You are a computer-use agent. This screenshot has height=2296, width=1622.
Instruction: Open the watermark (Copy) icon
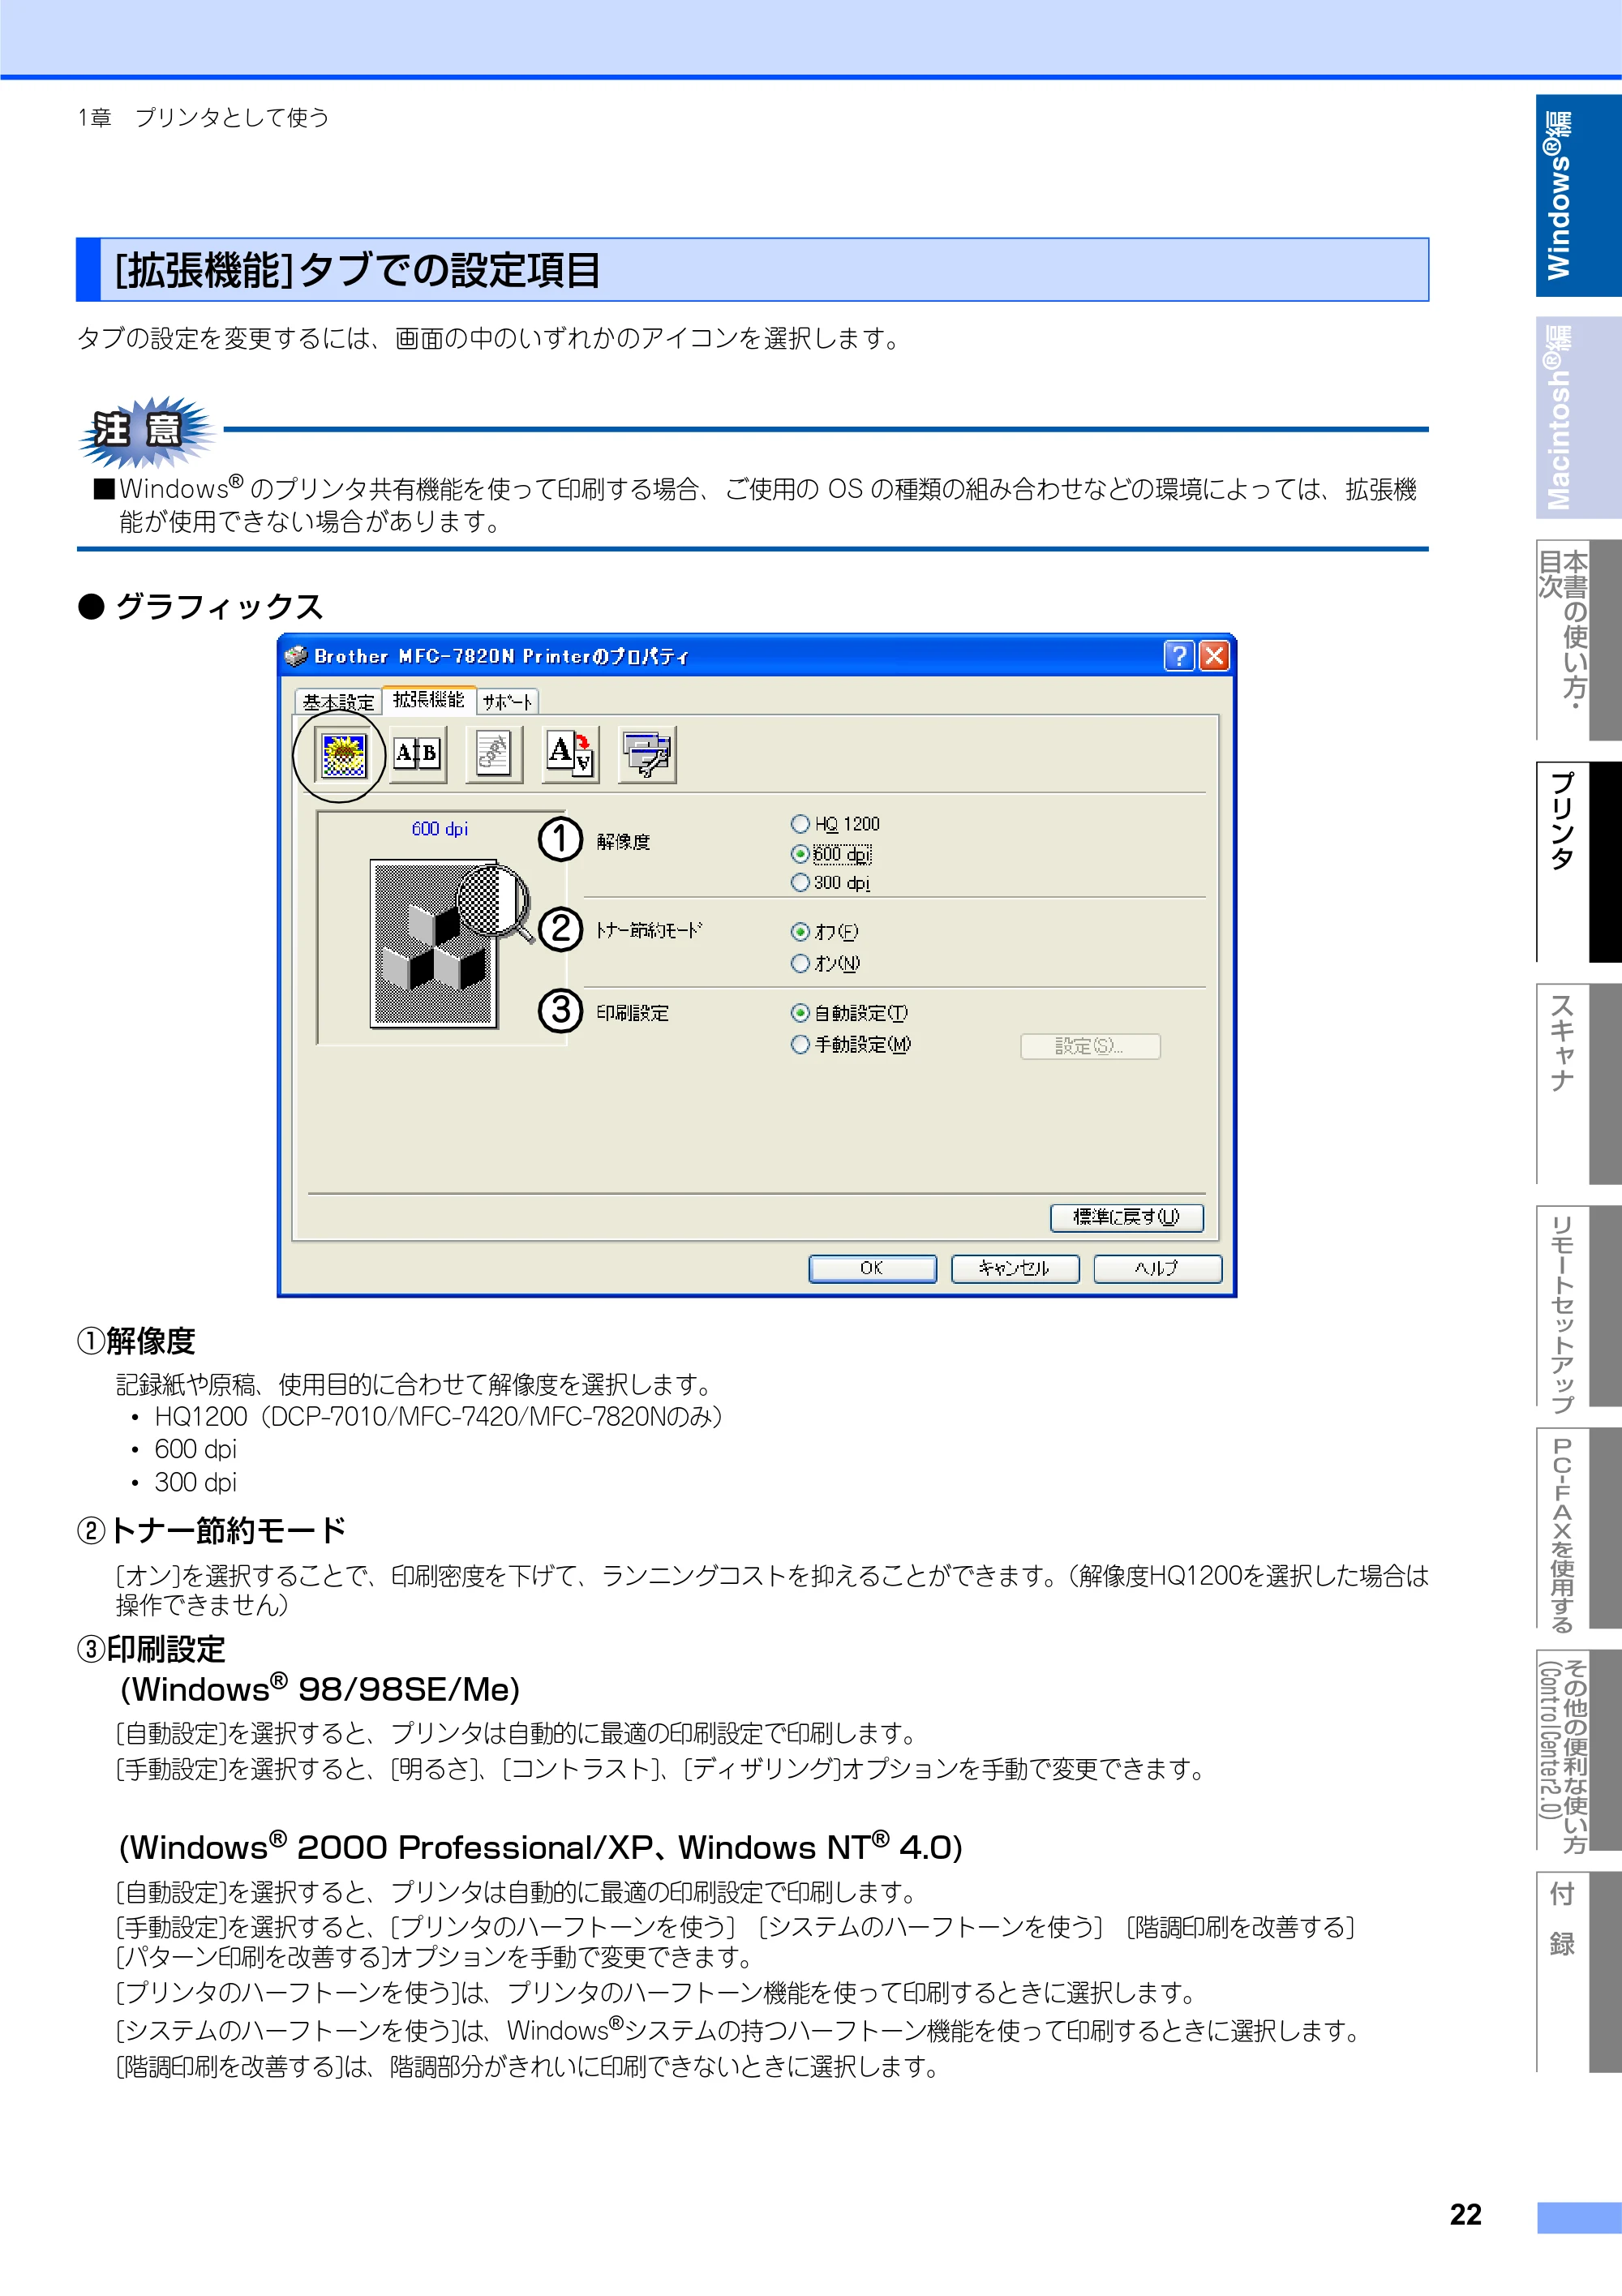[494, 754]
